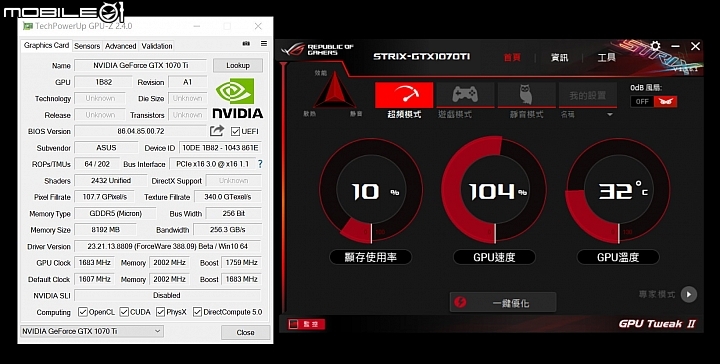Screen dimensions: 720x364
Task: Click the Device ID value field
Action: pyautogui.click(x=220, y=148)
